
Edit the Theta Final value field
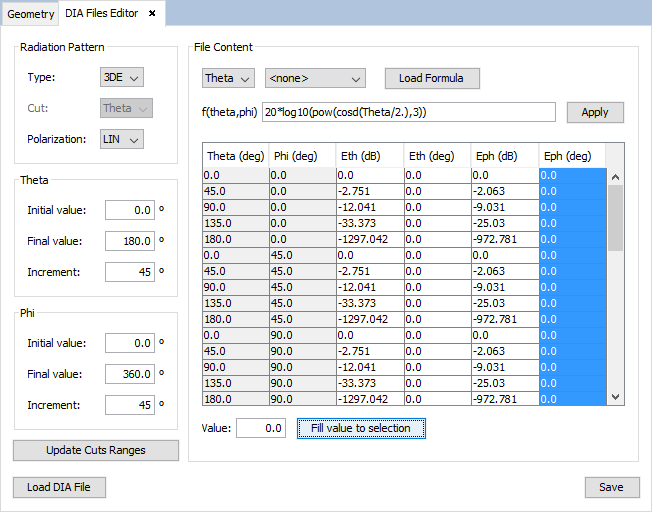(x=130, y=241)
